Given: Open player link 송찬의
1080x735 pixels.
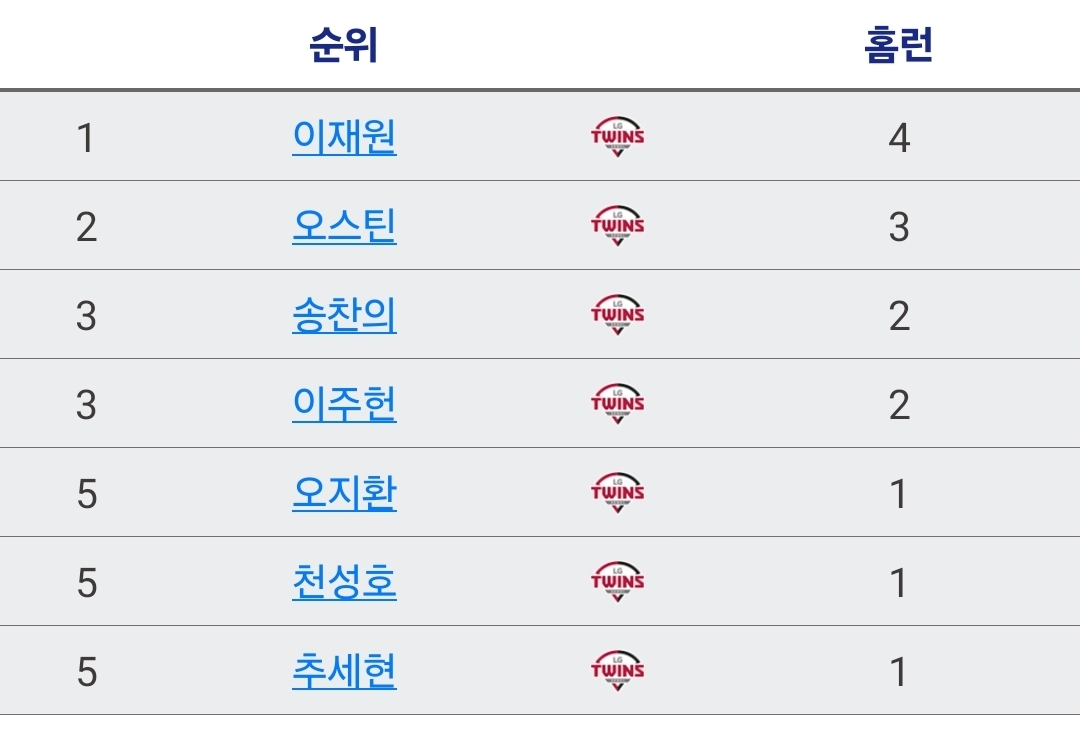Looking at the screenshot, I should pyautogui.click(x=344, y=315).
